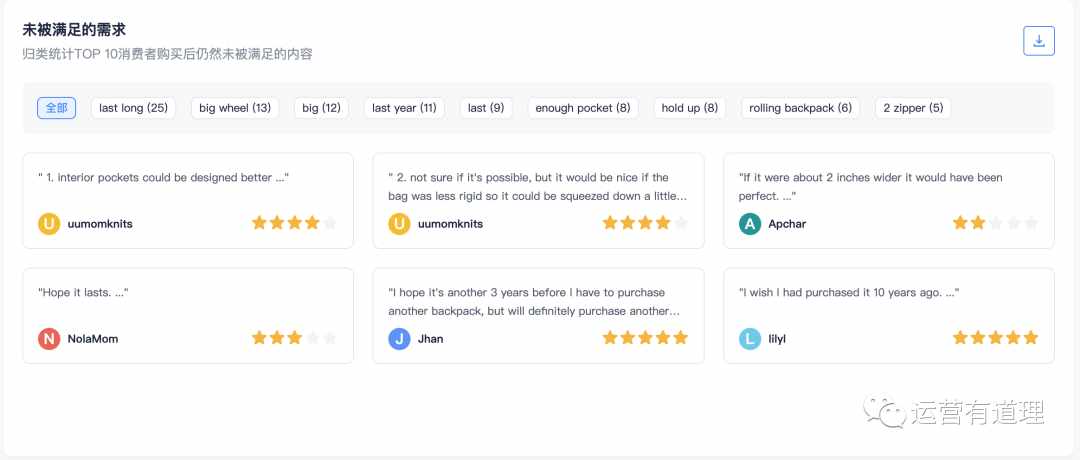The width and height of the screenshot is (1080, 460).
Task: Filter by last long (25) tag
Action: coord(134,108)
